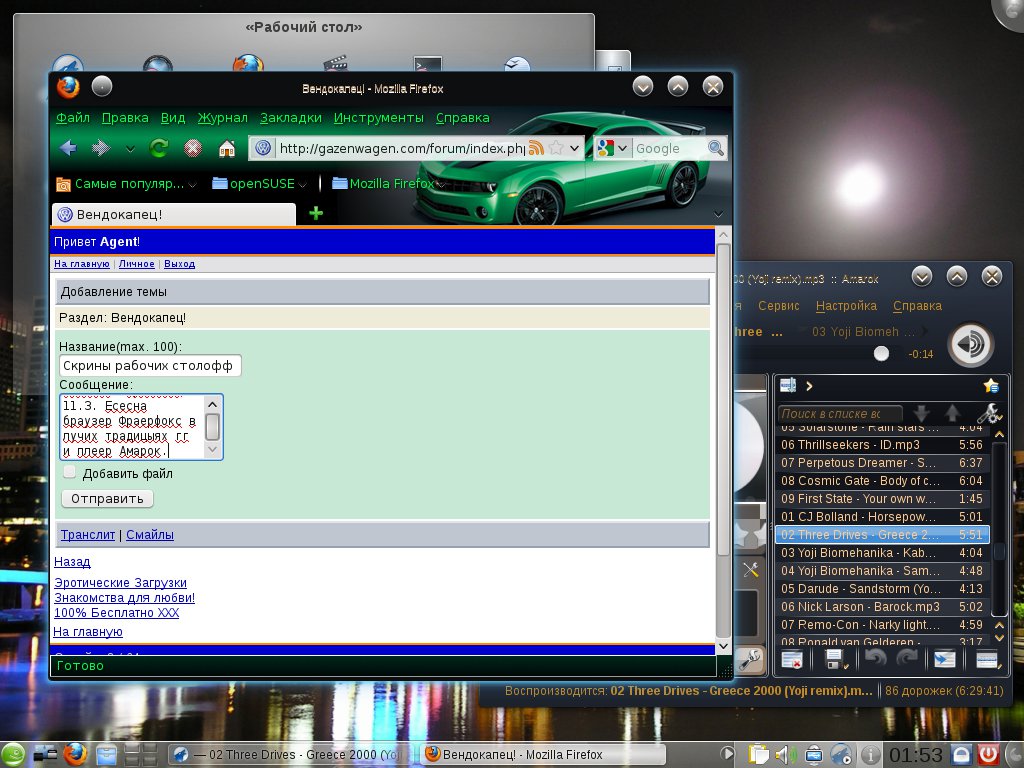Reload the page in Firefox
Image resolution: width=1024 pixels, height=768 pixels.
tap(159, 148)
